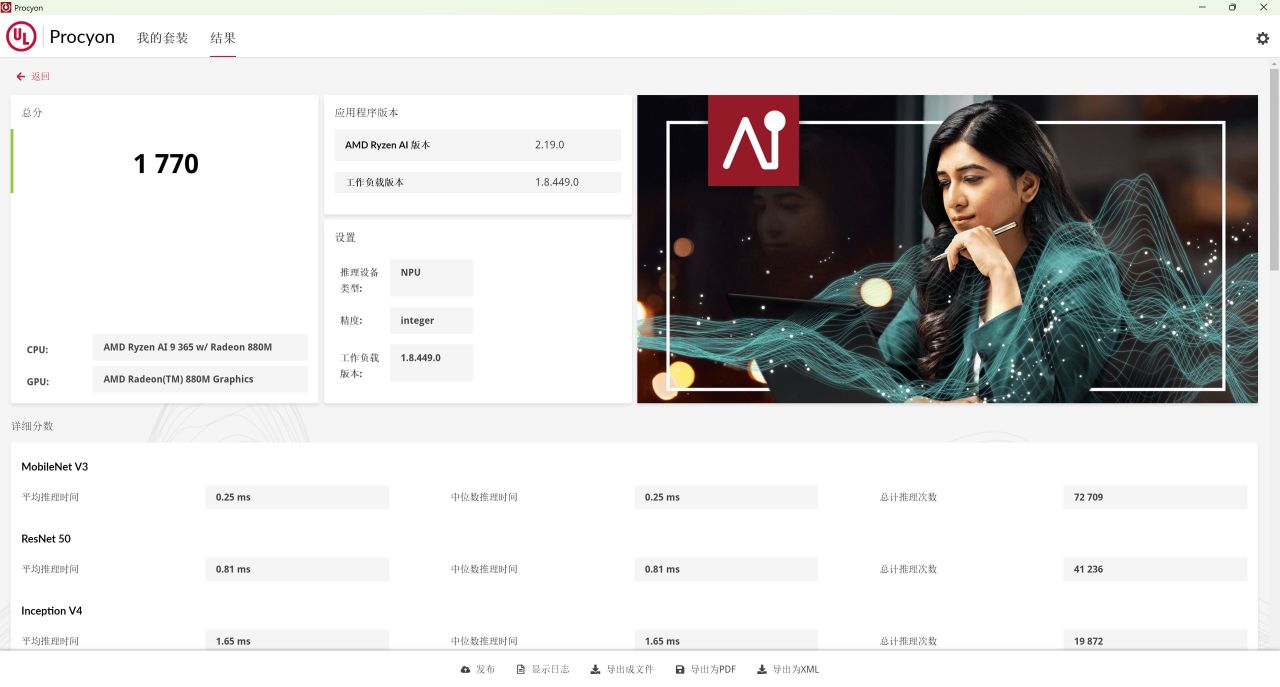
Task: Go back via the 返回 link
Action: (40, 76)
